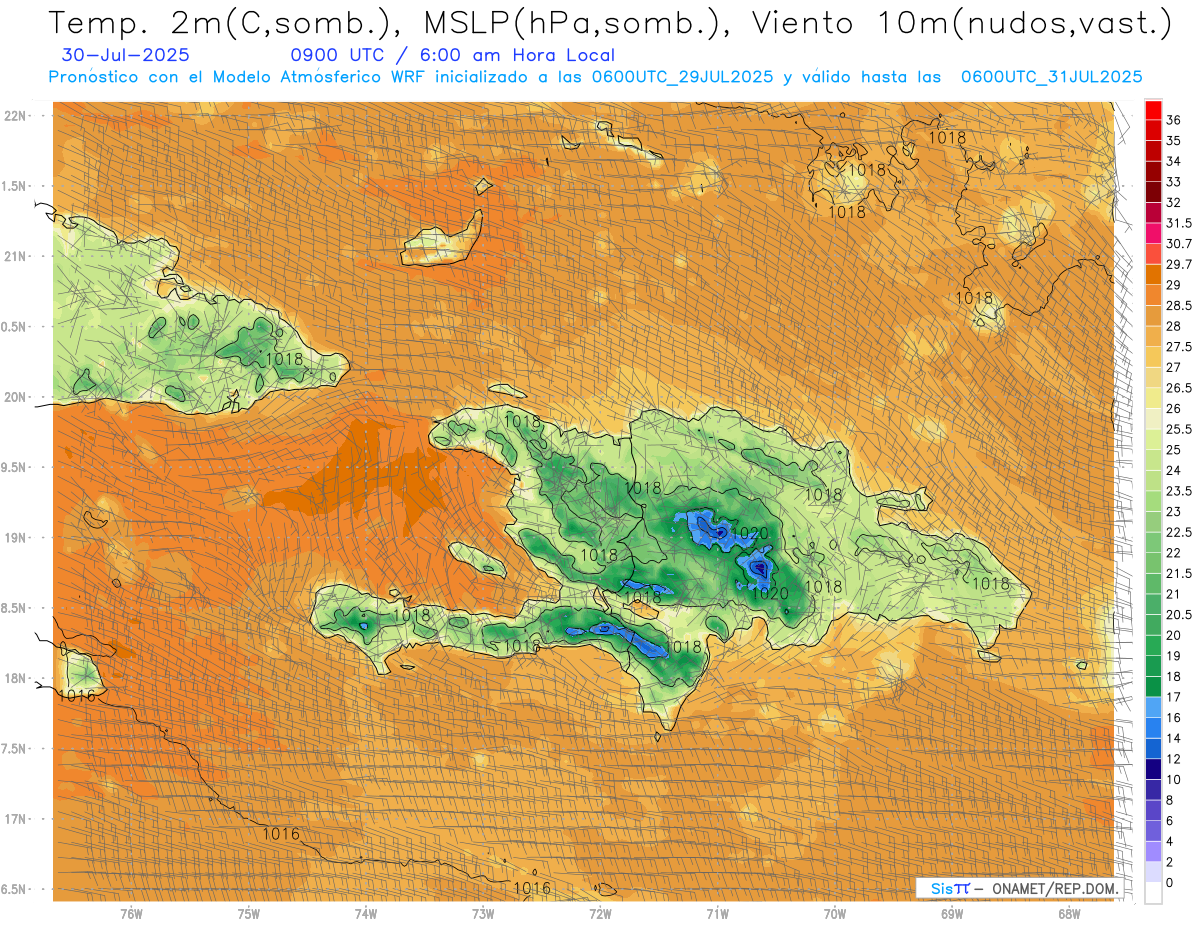
Task: Click the 75W longitude axis label
Action: coord(248,913)
